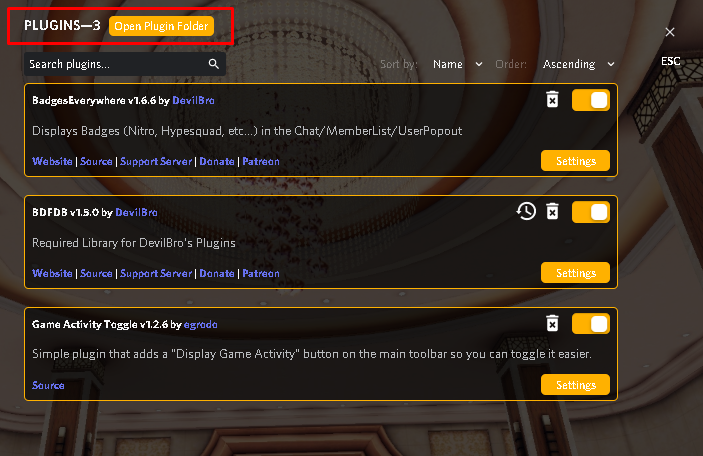Click the search magnifier icon

pos(214,64)
